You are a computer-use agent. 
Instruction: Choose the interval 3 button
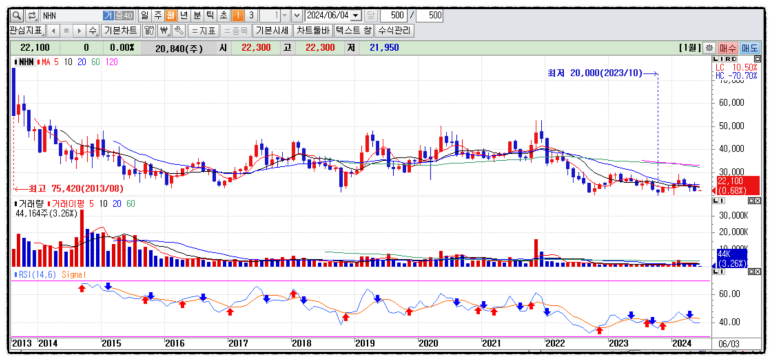click(x=251, y=16)
